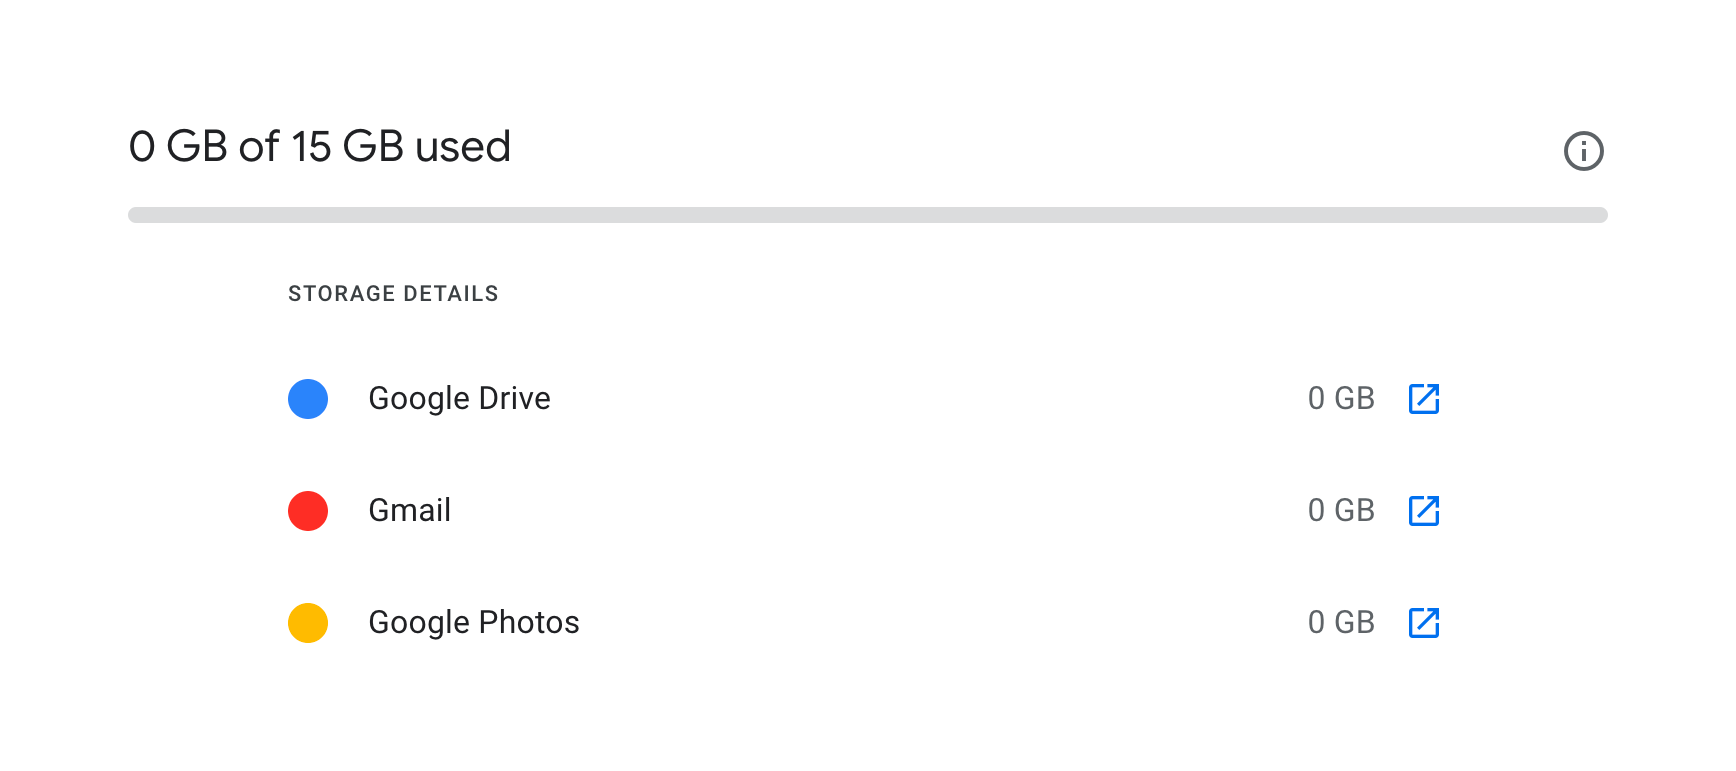1736x771 pixels.
Task: Click the word DETAILS in section header
Action: 451,294
